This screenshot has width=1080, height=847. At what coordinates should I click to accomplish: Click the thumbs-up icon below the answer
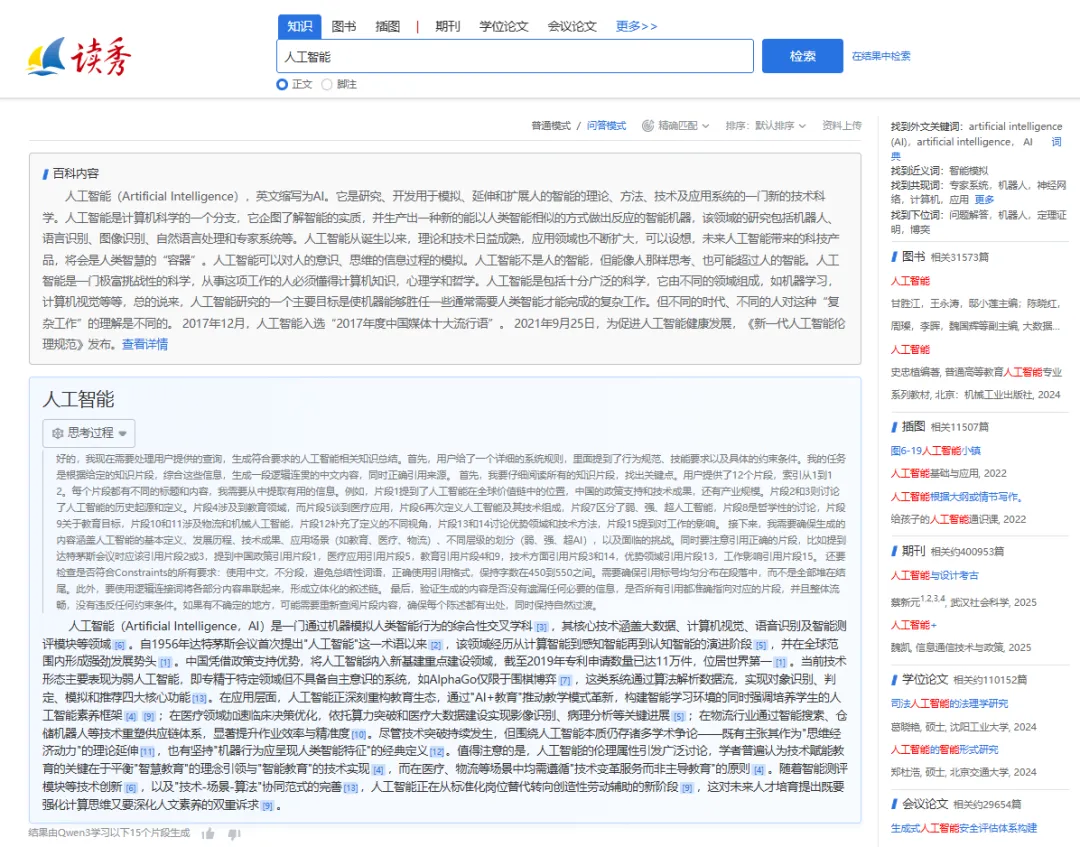[x=209, y=833]
